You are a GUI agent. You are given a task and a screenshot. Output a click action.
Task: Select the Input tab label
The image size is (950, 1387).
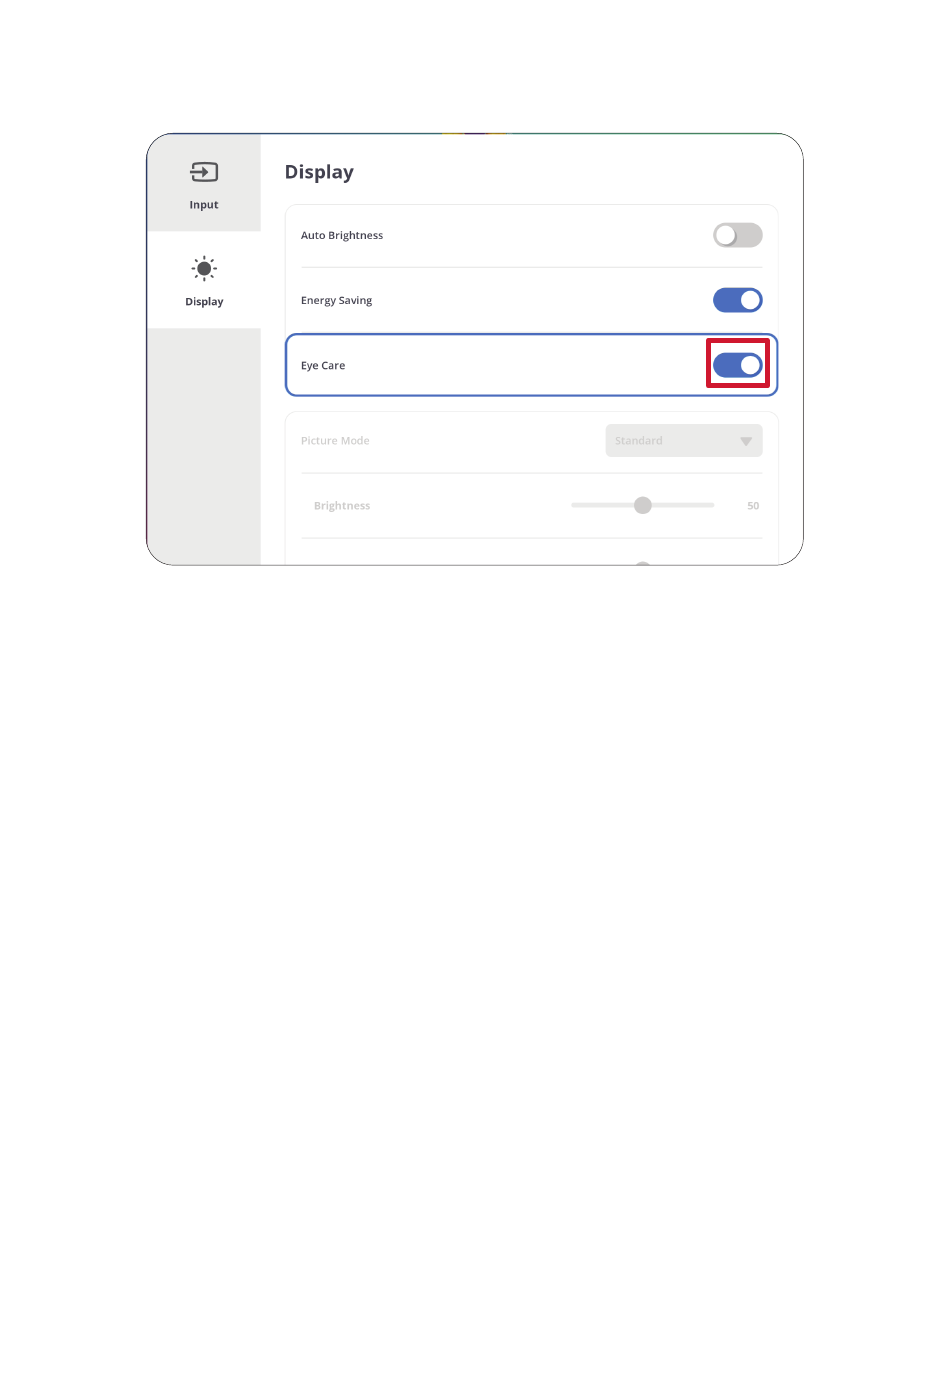[204, 205]
